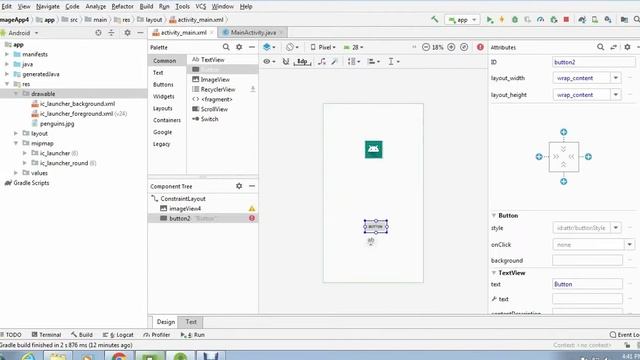The image size is (640, 360).
Task: Search attributes with magnifier icon
Action: (x=600, y=47)
